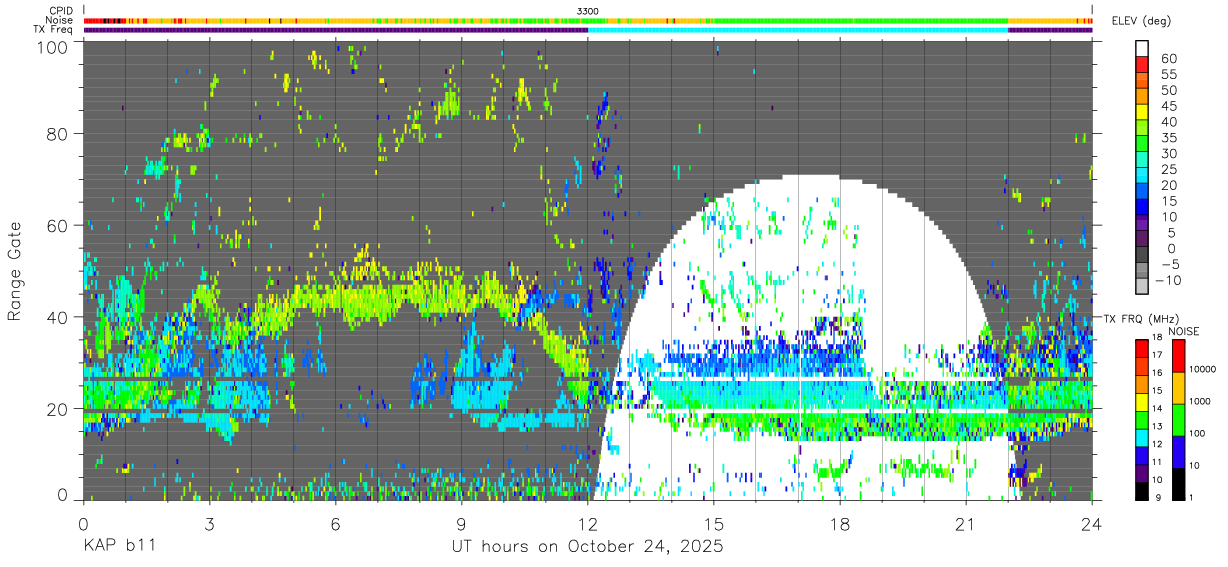Click the UT hours on October 24, 2025 title
Screen dimensions: 1228x567
pyautogui.click(x=587, y=547)
